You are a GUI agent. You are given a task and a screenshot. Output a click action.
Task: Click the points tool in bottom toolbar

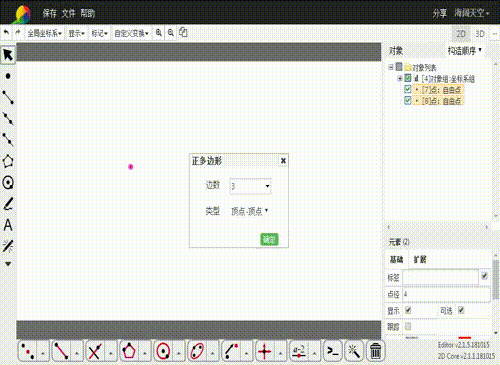pyautogui.click(x=28, y=351)
